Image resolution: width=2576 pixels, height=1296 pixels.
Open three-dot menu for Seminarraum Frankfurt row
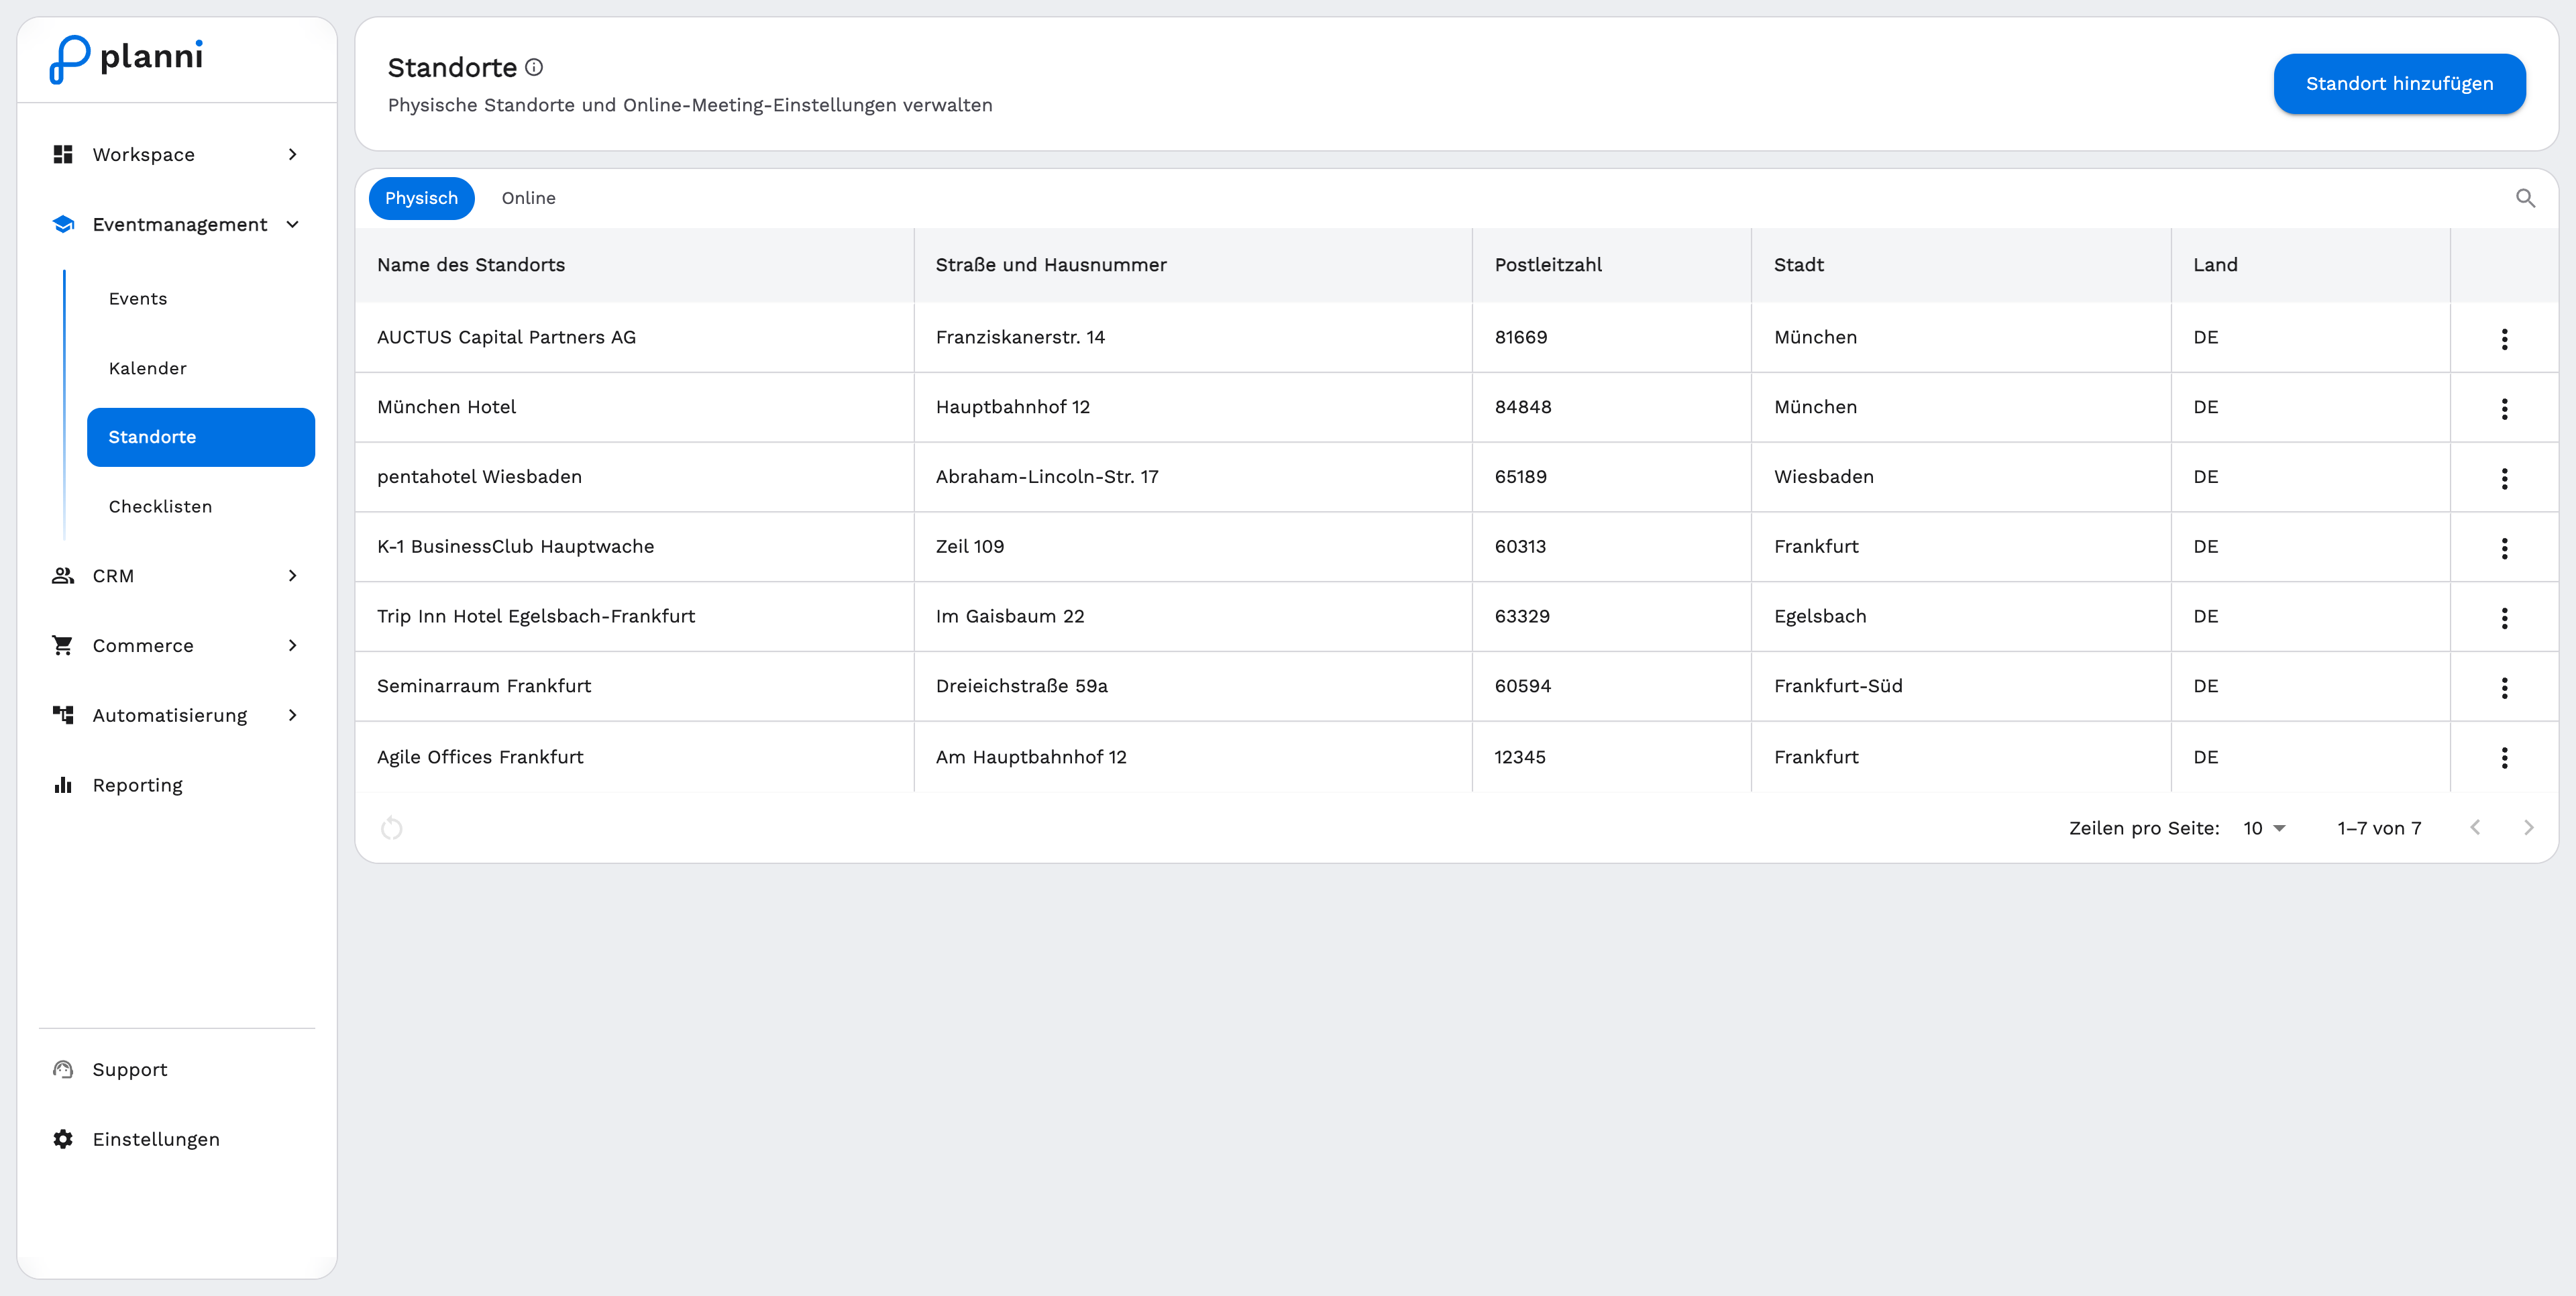pos(2504,687)
